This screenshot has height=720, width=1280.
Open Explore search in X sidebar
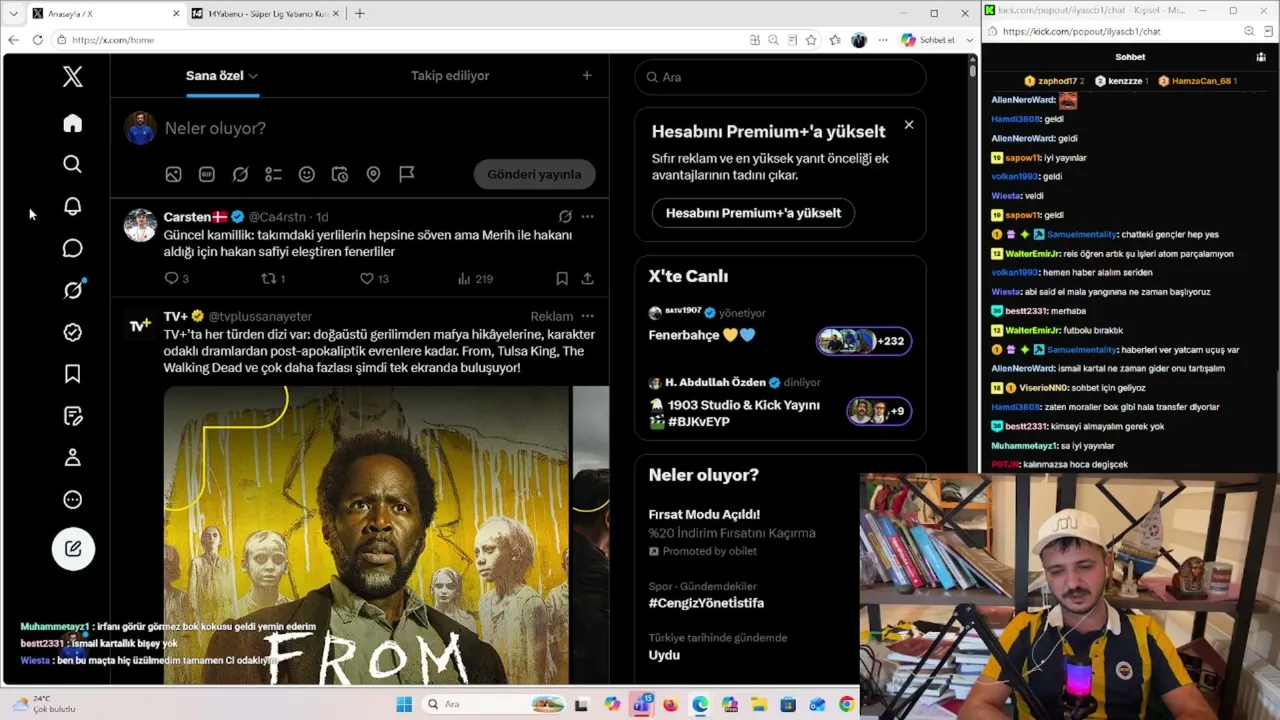73,164
